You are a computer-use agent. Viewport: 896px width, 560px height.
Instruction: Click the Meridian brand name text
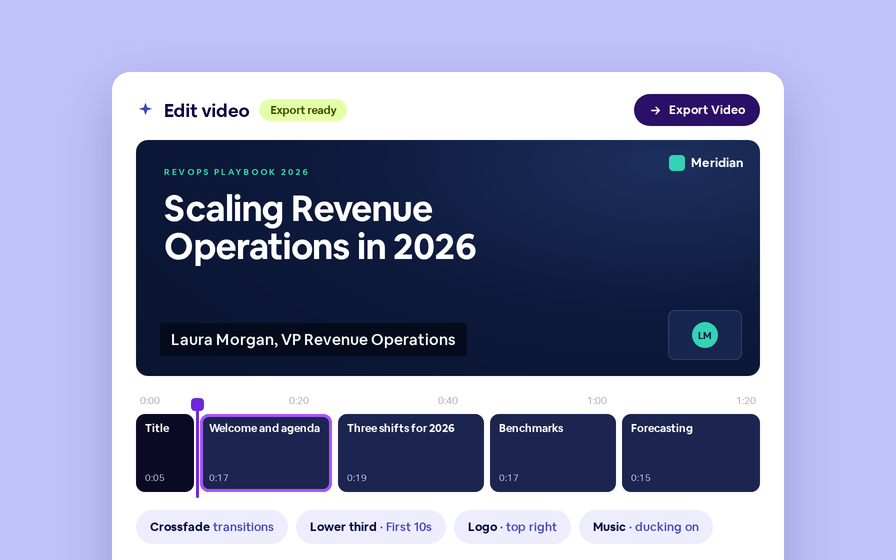coord(717,163)
